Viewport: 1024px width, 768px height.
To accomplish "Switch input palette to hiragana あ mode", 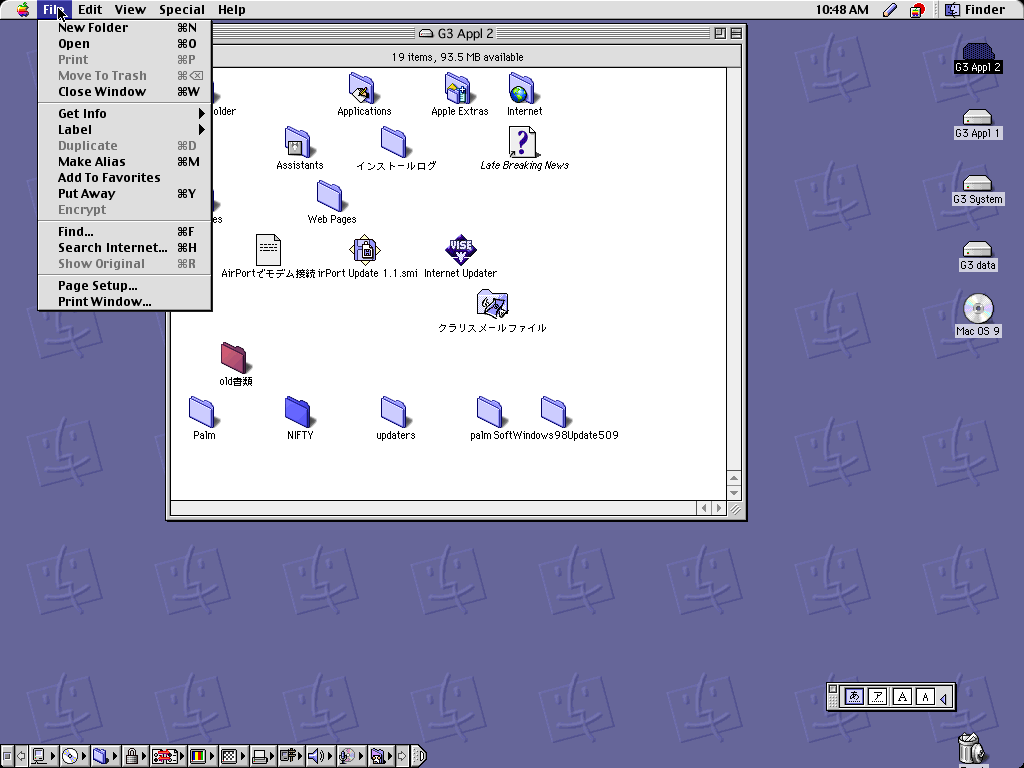I will coord(854,697).
